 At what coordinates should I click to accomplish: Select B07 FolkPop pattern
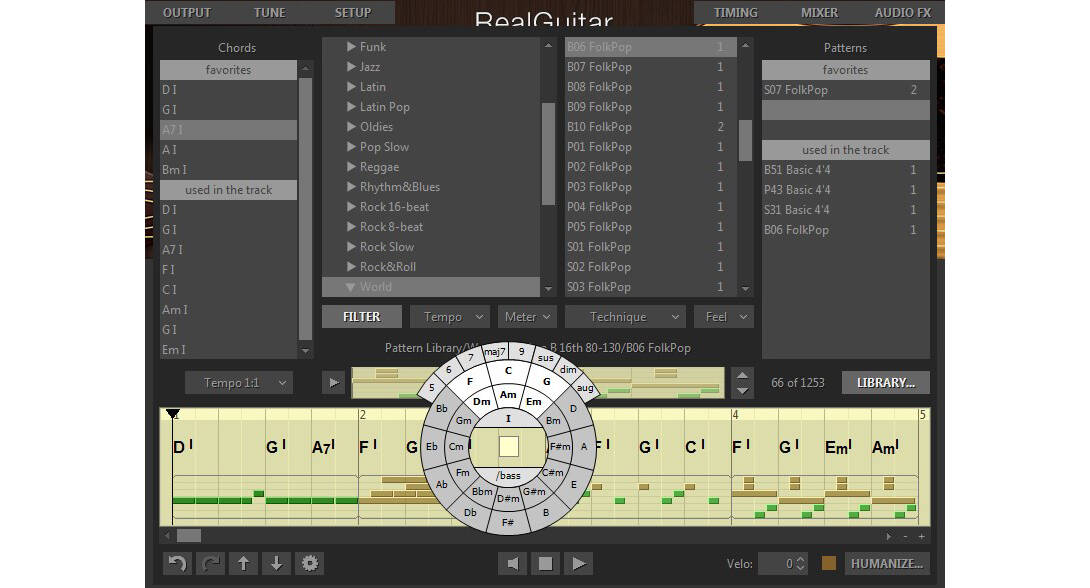(651, 67)
